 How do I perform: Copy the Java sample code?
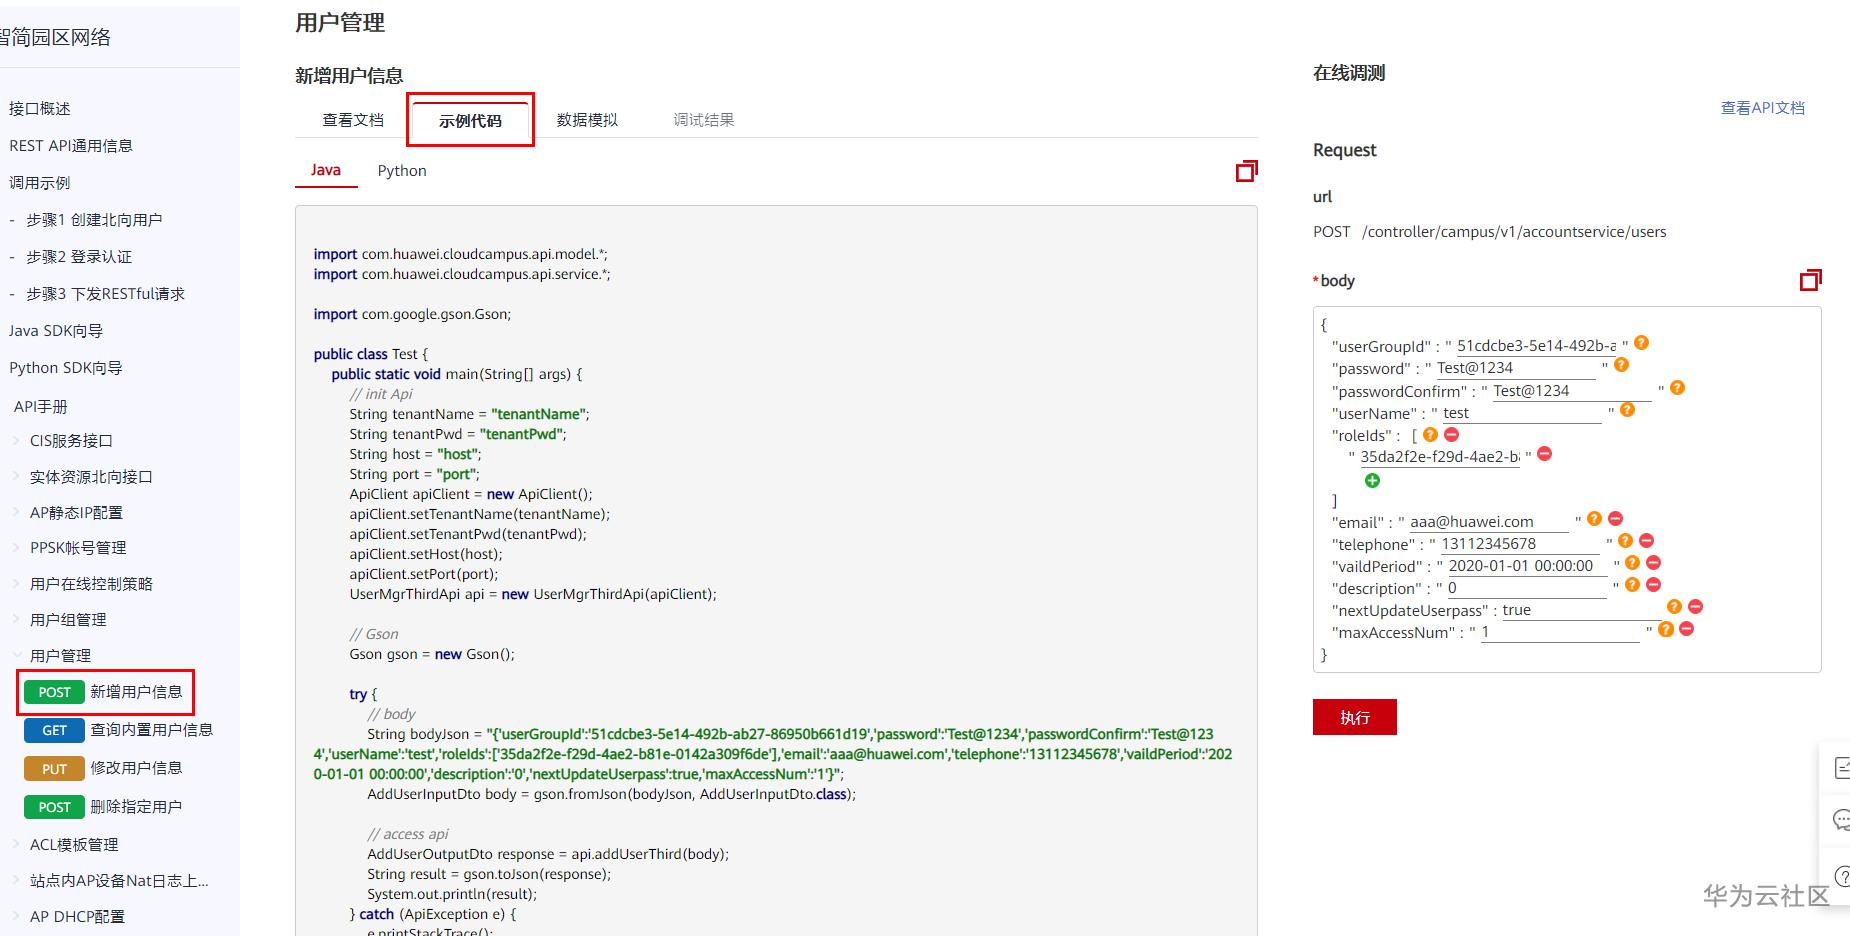pyautogui.click(x=1246, y=171)
